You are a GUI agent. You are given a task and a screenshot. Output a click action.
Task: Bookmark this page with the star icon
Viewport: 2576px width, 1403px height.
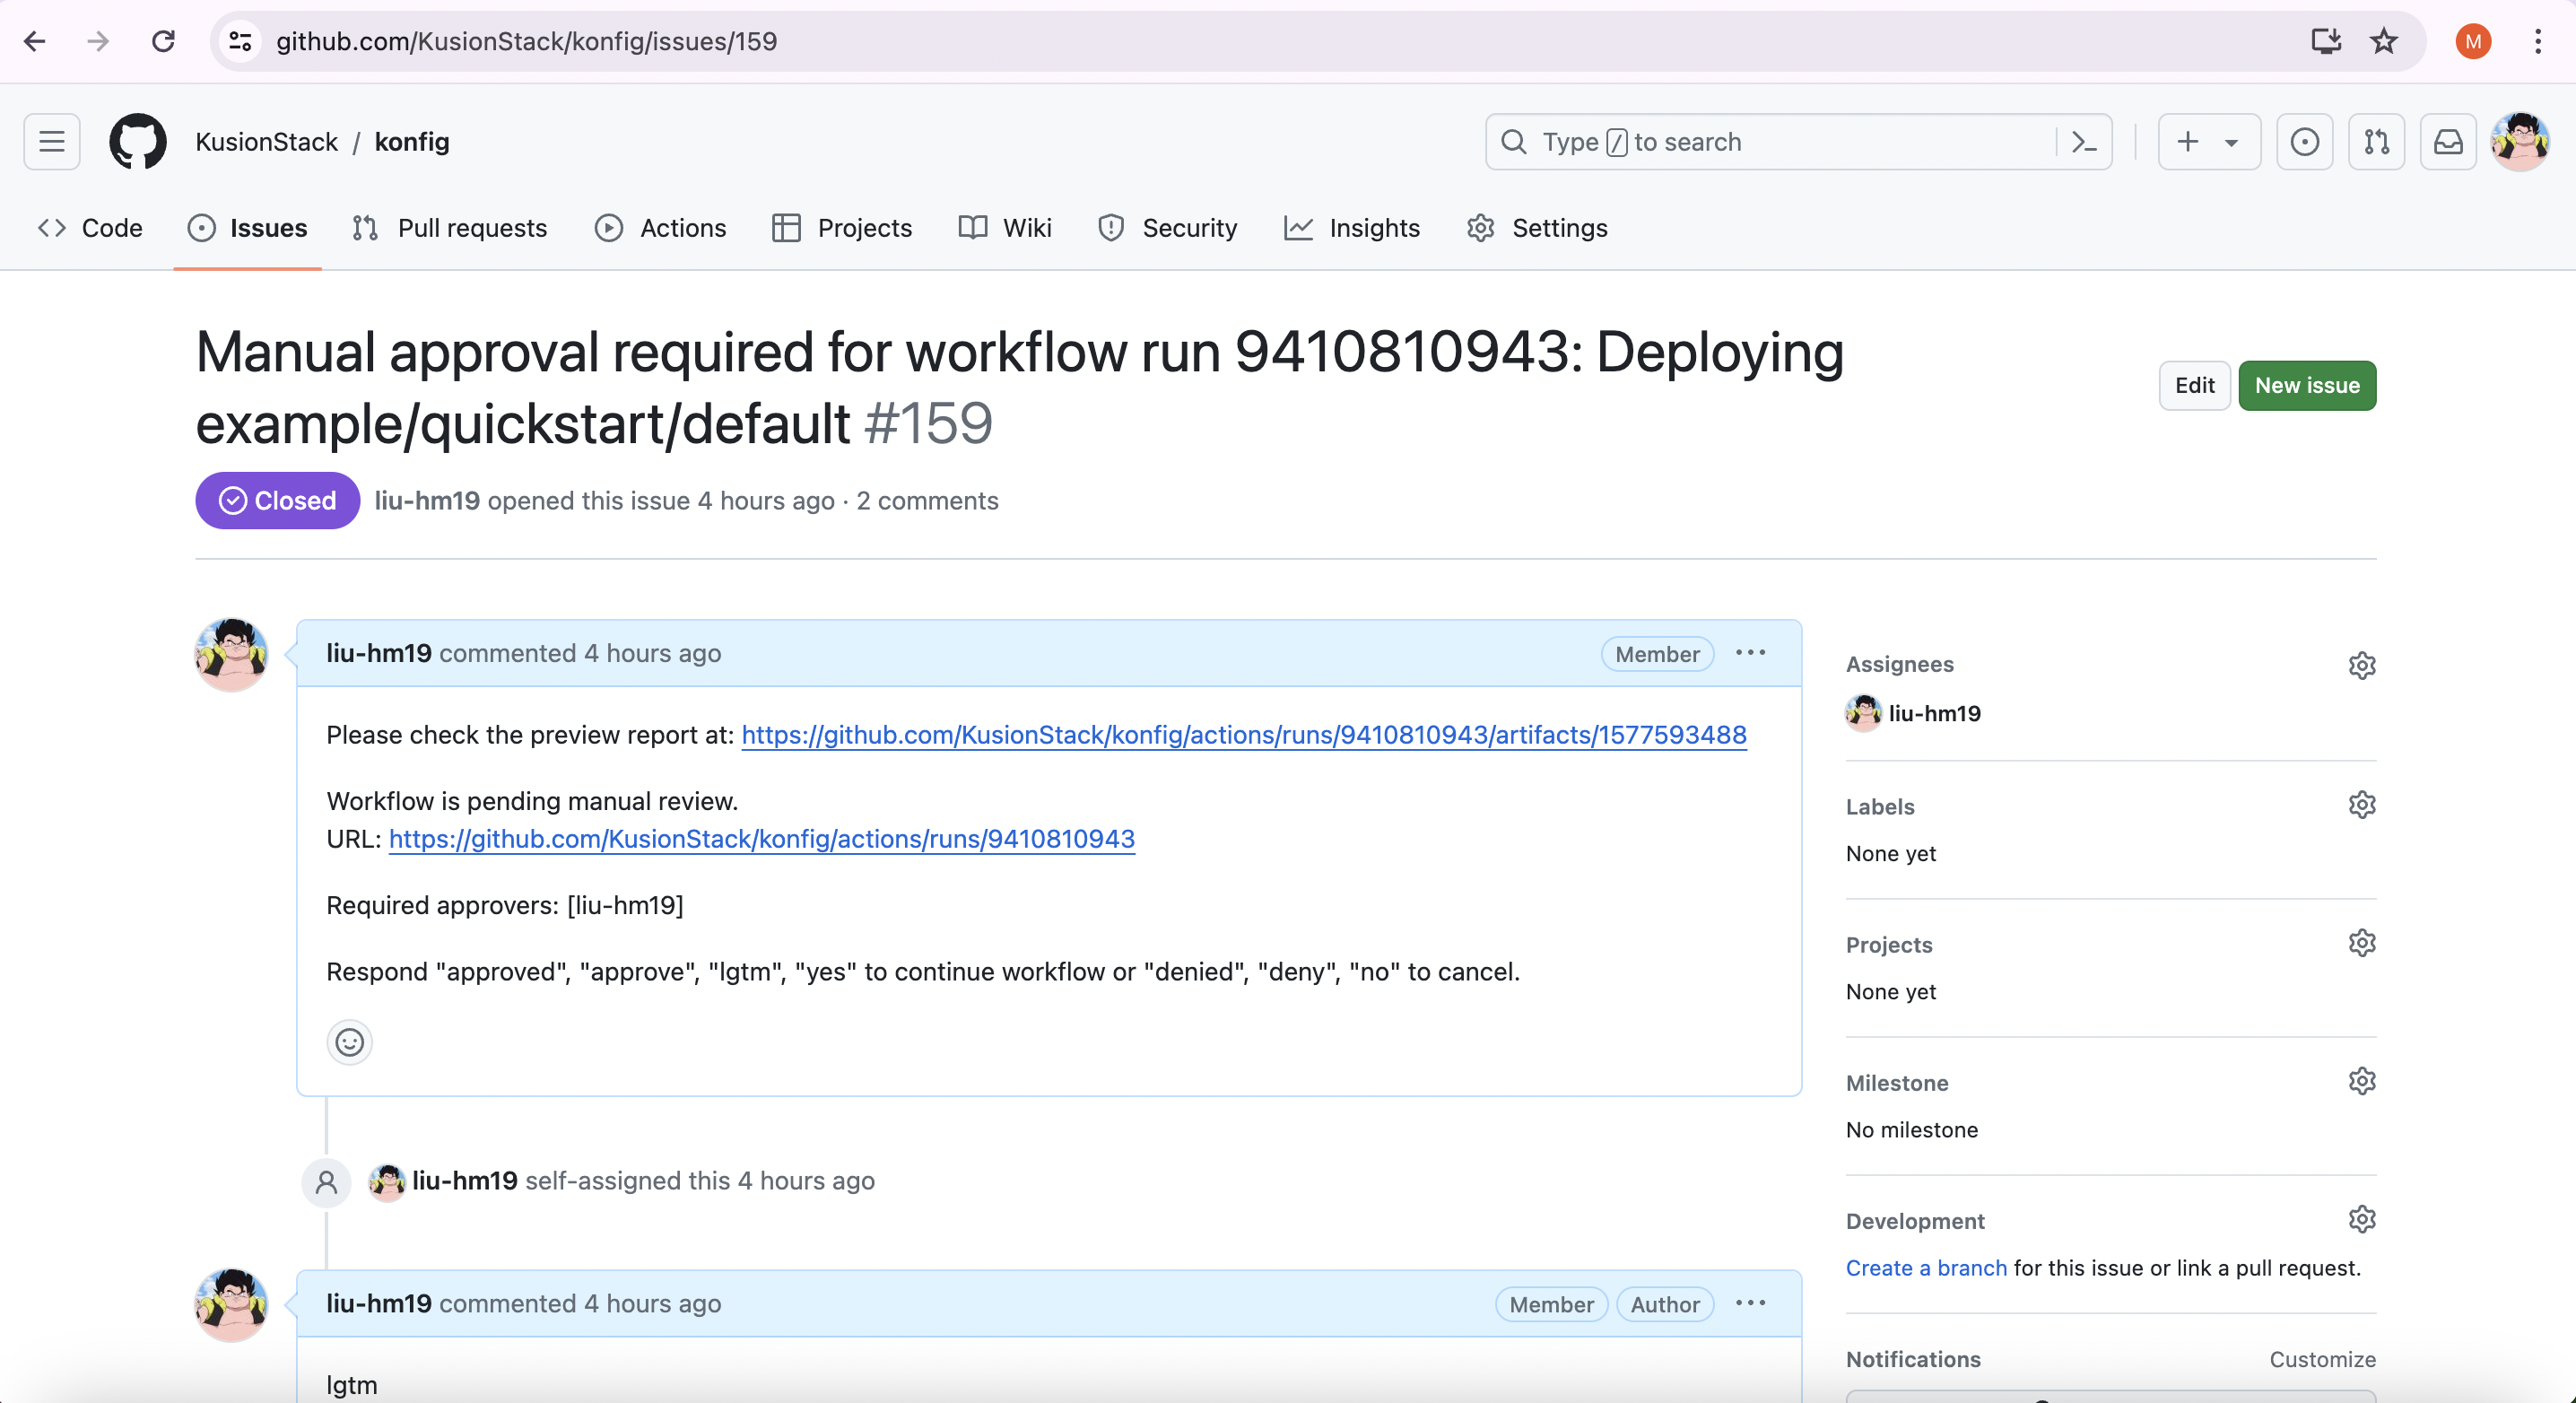click(x=2383, y=41)
